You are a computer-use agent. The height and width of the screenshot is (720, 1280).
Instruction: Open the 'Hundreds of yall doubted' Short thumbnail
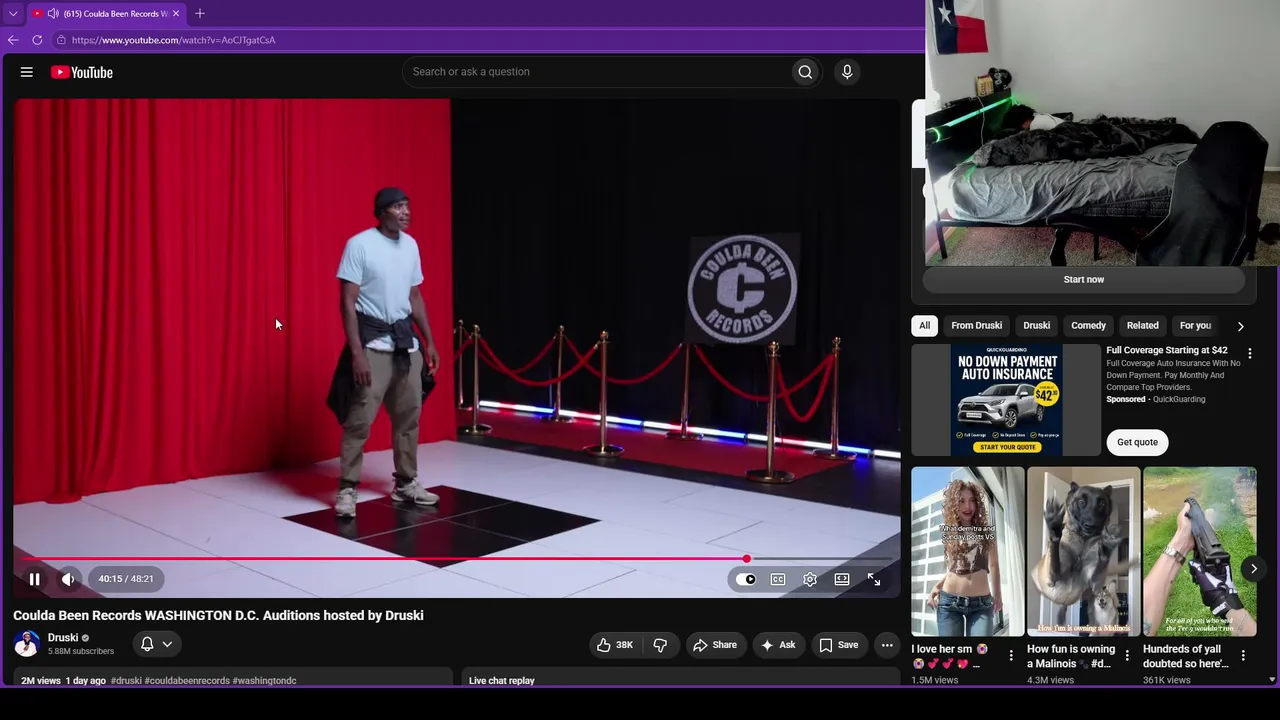click(1200, 551)
